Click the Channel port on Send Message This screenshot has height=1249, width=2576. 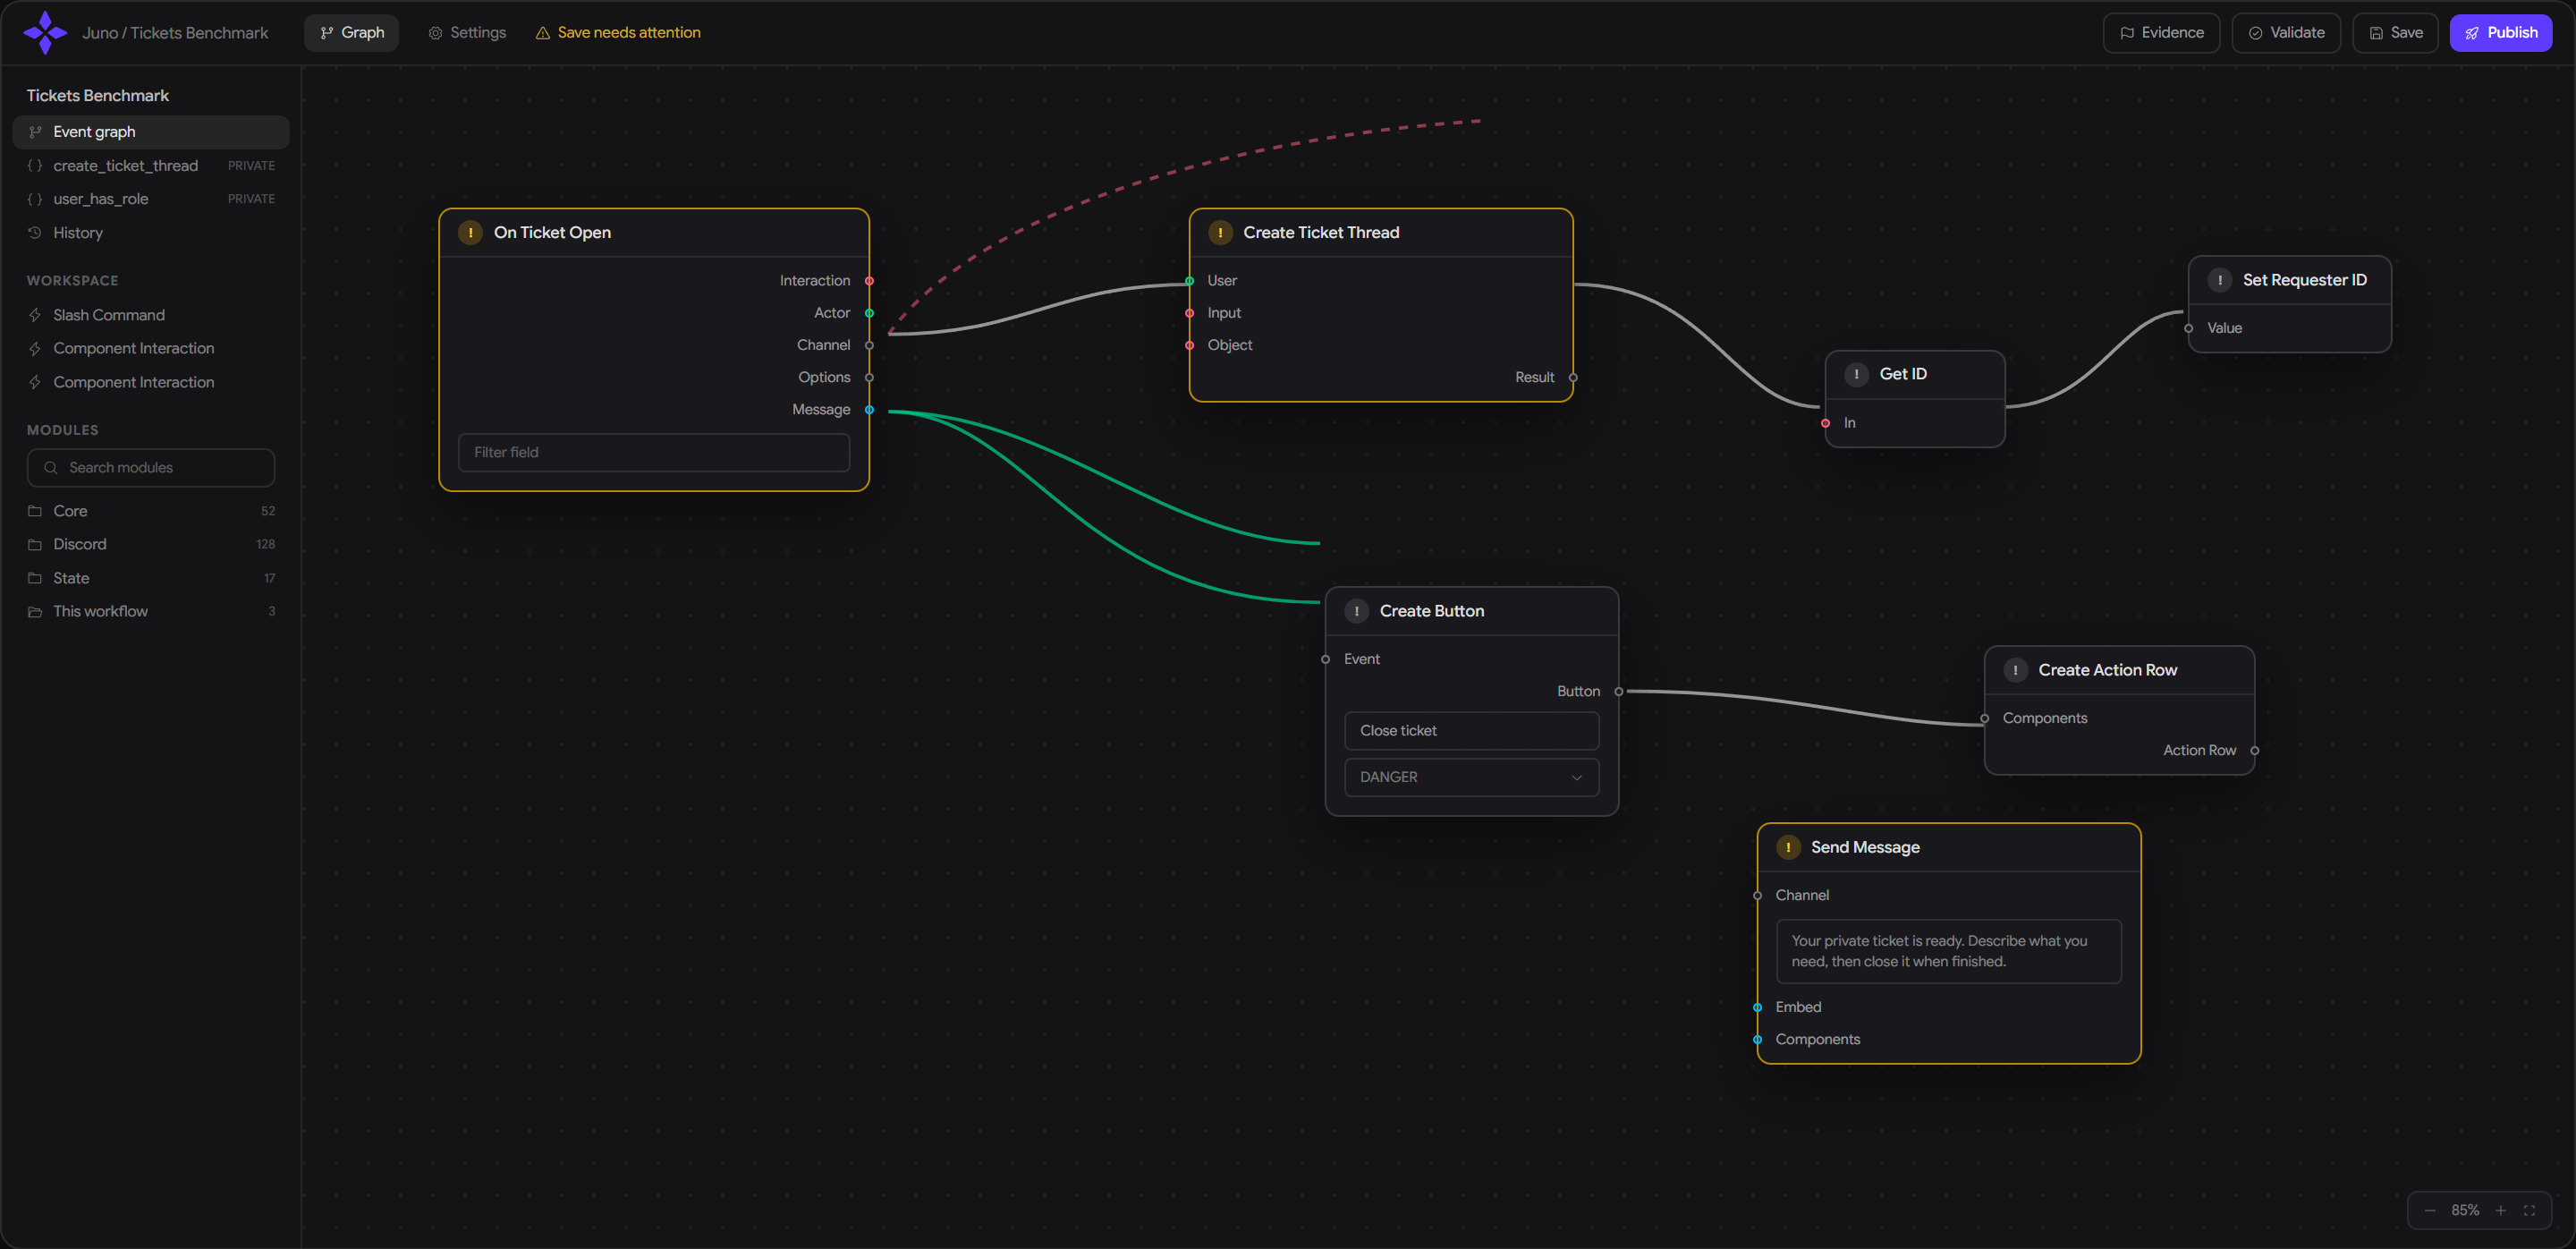pyautogui.click(x=1757, y=895)
